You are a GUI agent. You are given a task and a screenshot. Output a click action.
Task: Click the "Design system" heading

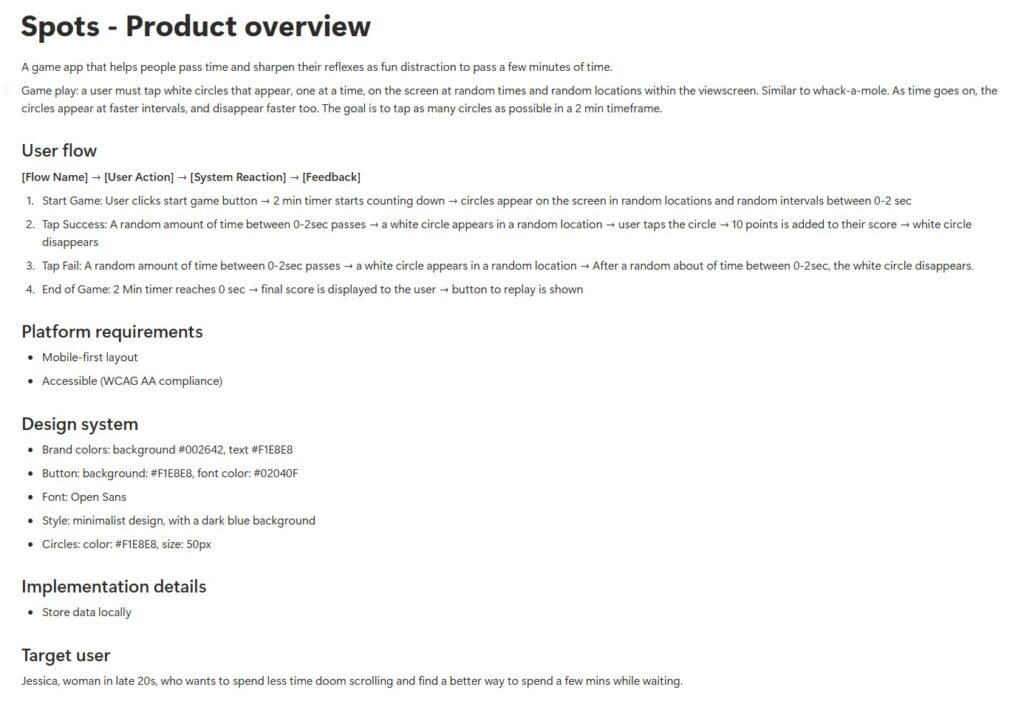pos(80,424)
